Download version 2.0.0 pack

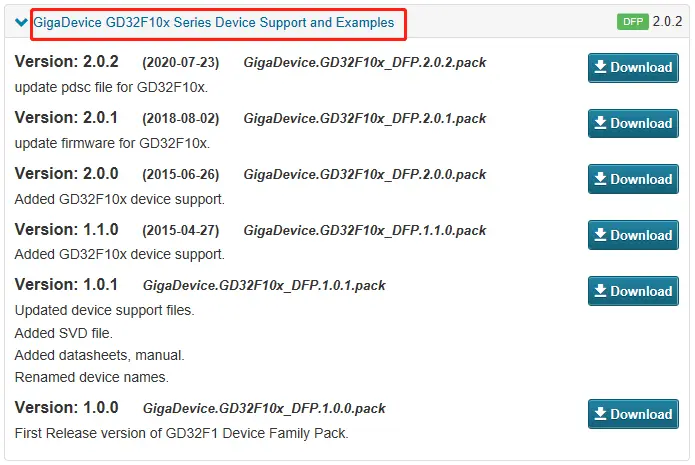click(x=633, y=179)
